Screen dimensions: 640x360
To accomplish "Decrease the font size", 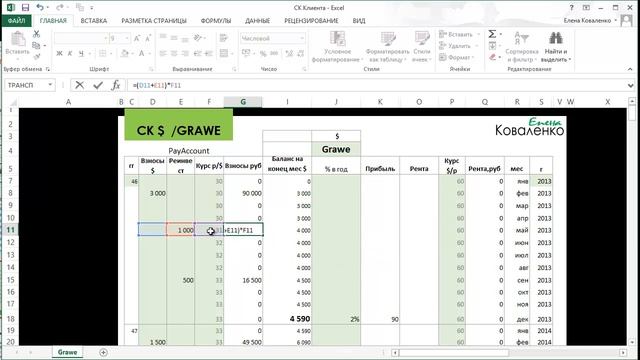I will 148,38.
